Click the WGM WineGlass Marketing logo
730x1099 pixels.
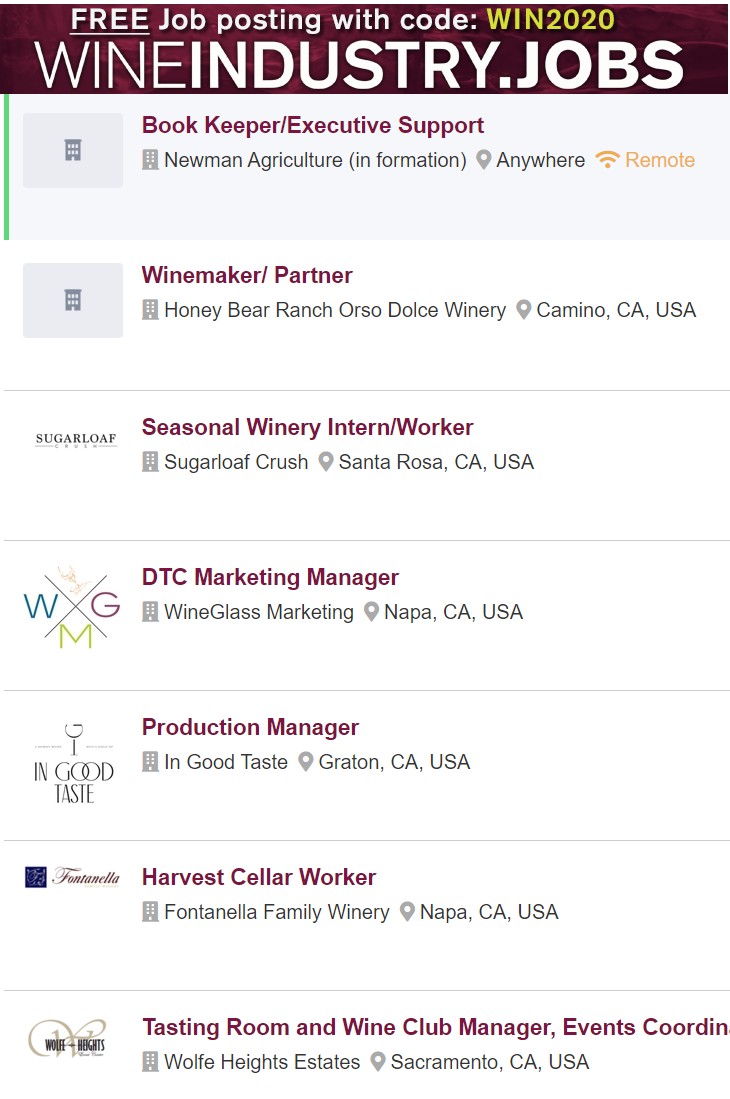(72, 609)
